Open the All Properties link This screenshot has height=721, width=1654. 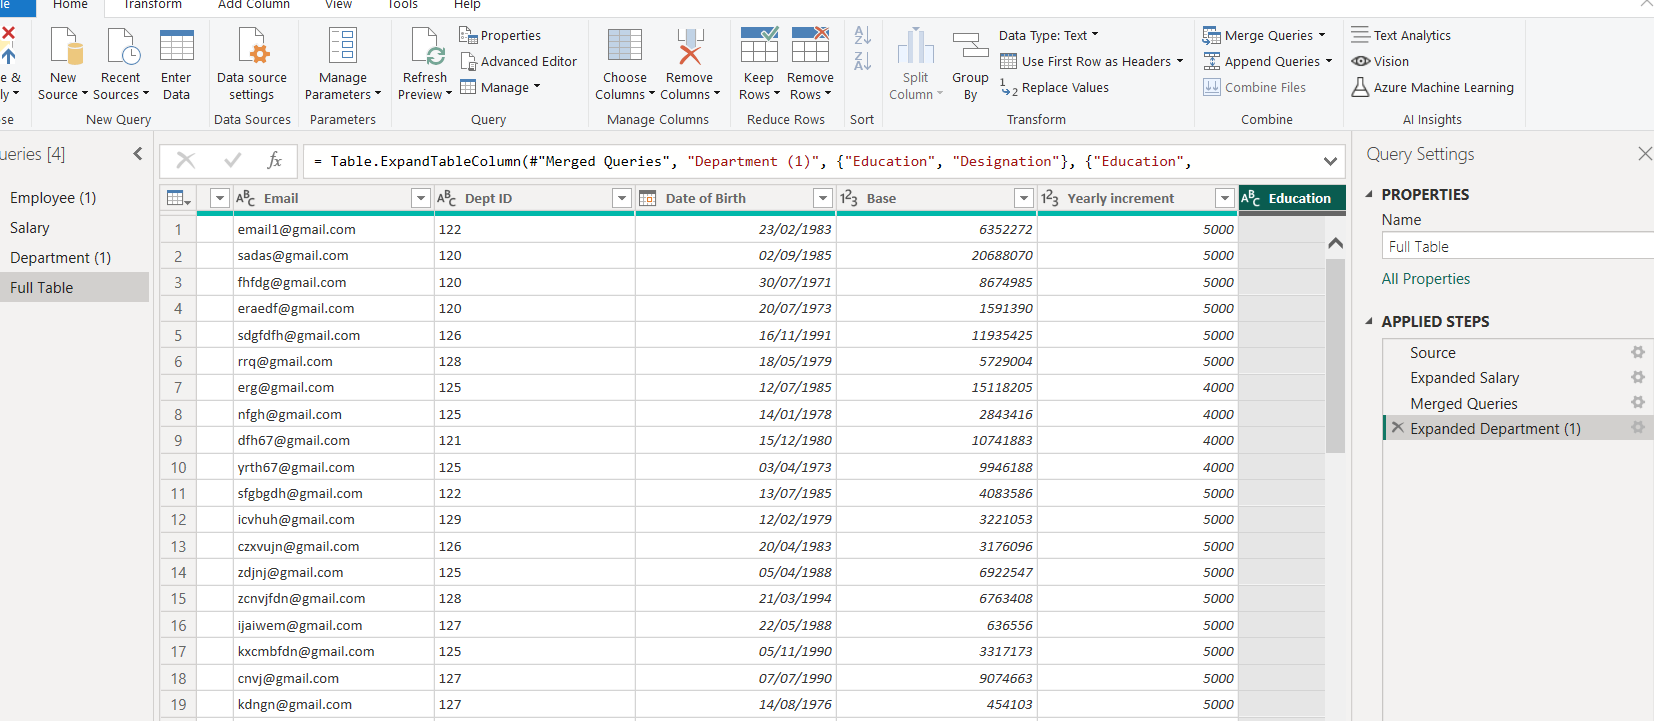1425,279
